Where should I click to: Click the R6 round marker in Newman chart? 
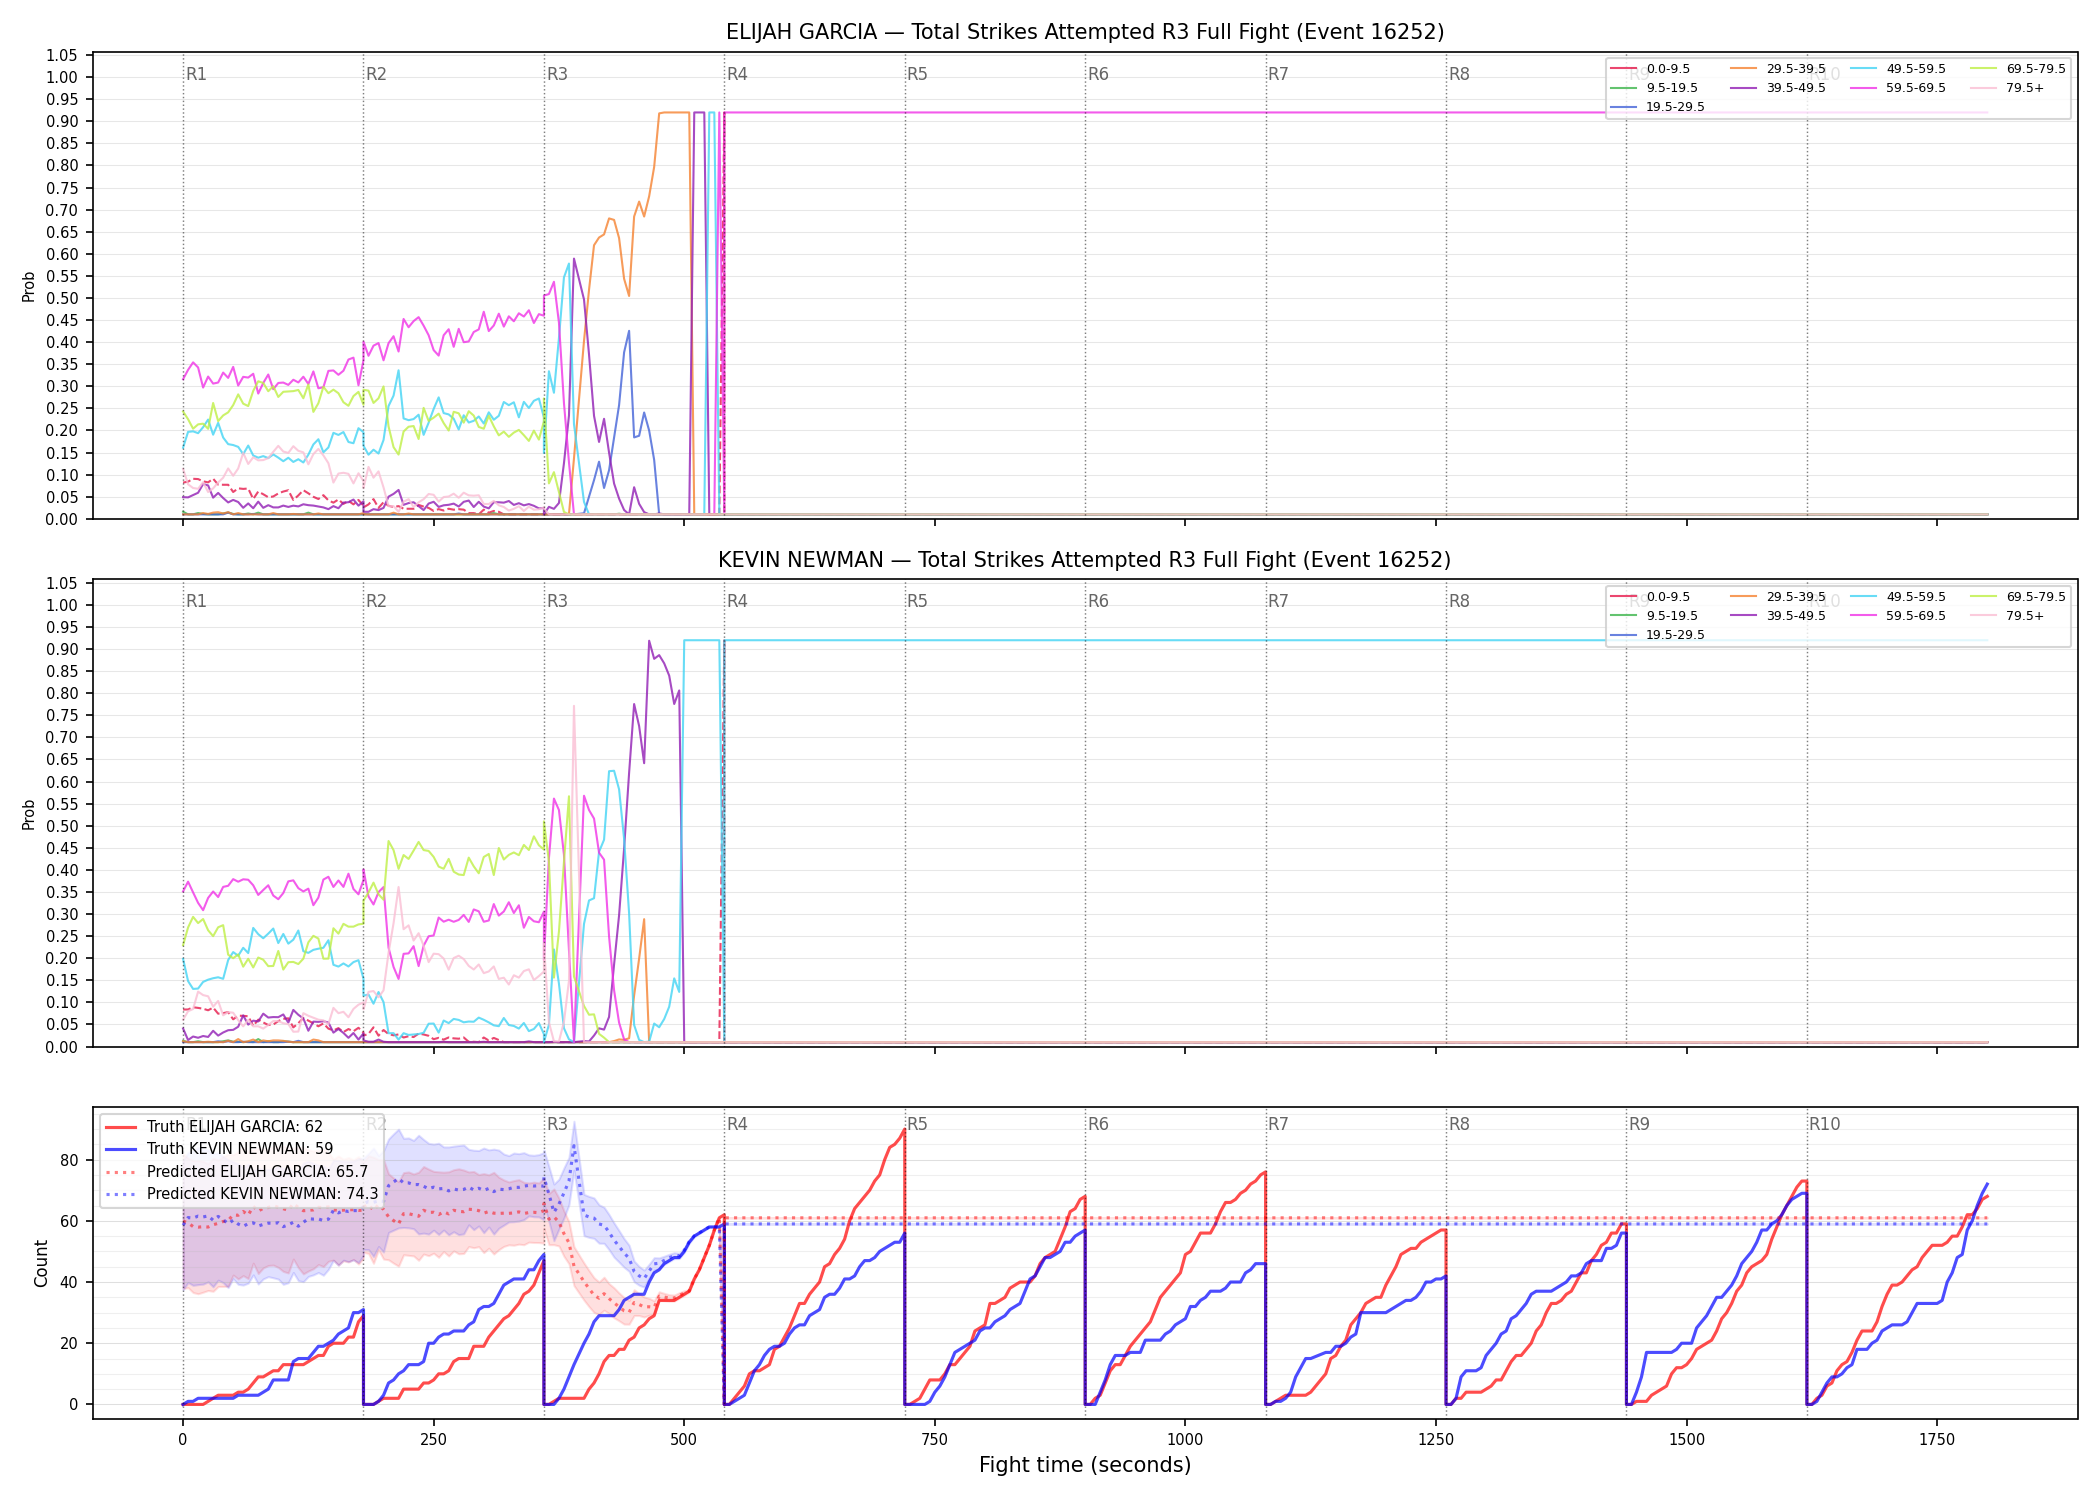1098,601
